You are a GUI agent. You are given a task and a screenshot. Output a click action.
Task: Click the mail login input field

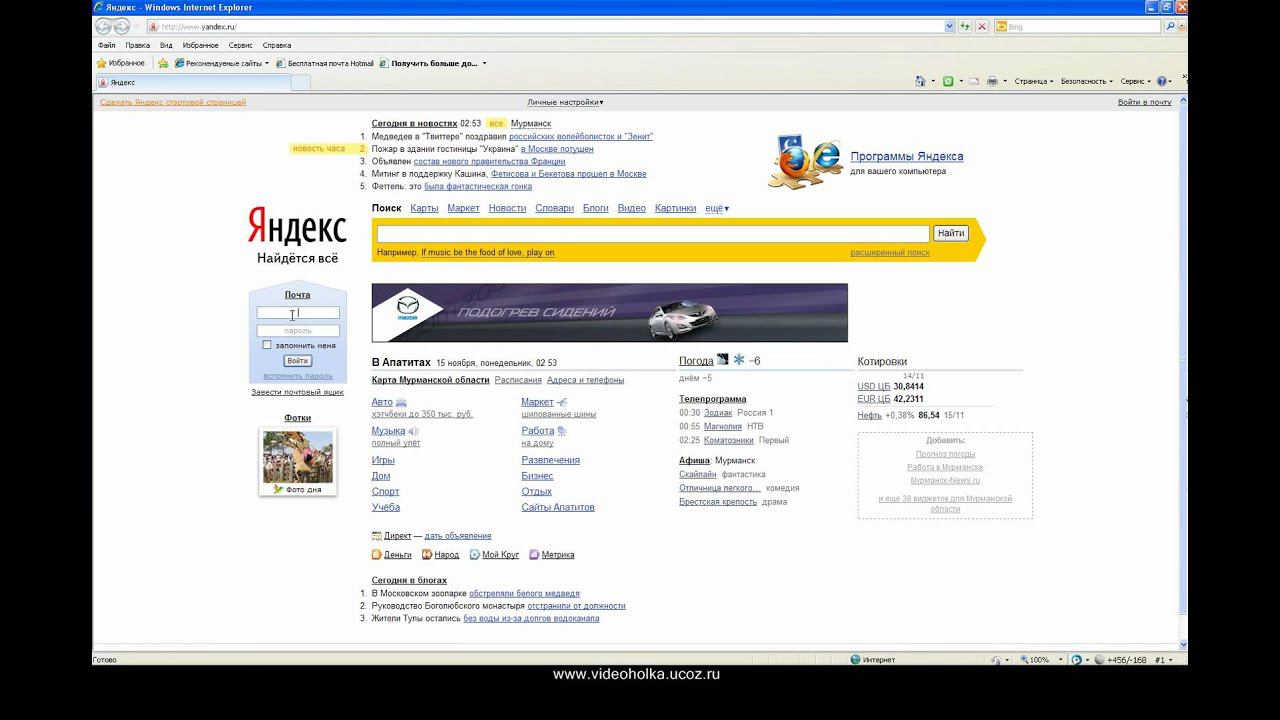pos(298,313)
